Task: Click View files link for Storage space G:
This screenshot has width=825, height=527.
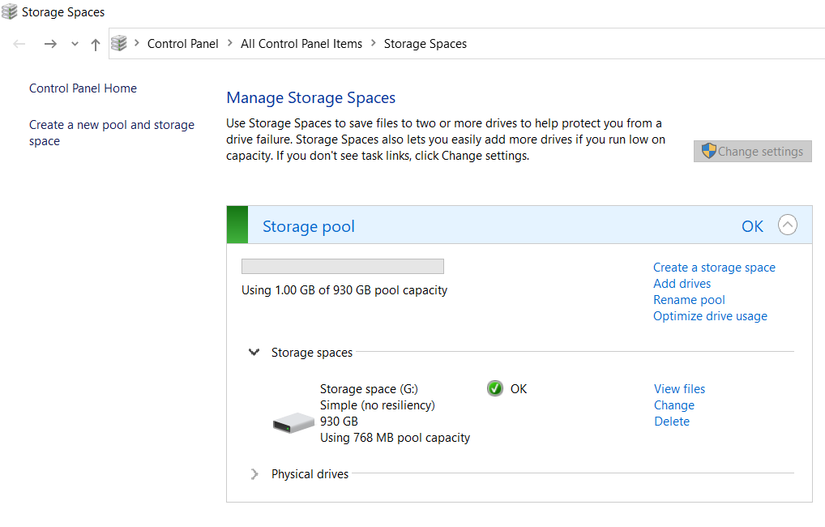Action: (679, 389)
